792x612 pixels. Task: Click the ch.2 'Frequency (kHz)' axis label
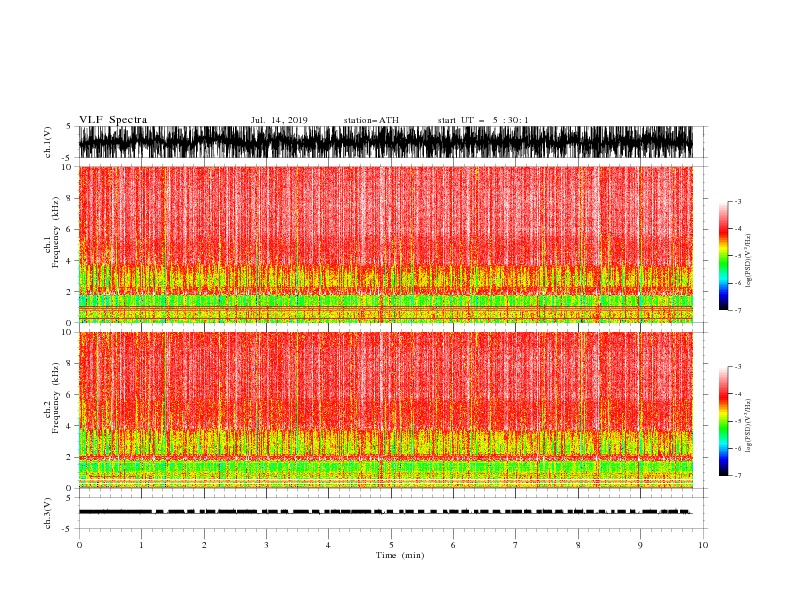[56, 398]
